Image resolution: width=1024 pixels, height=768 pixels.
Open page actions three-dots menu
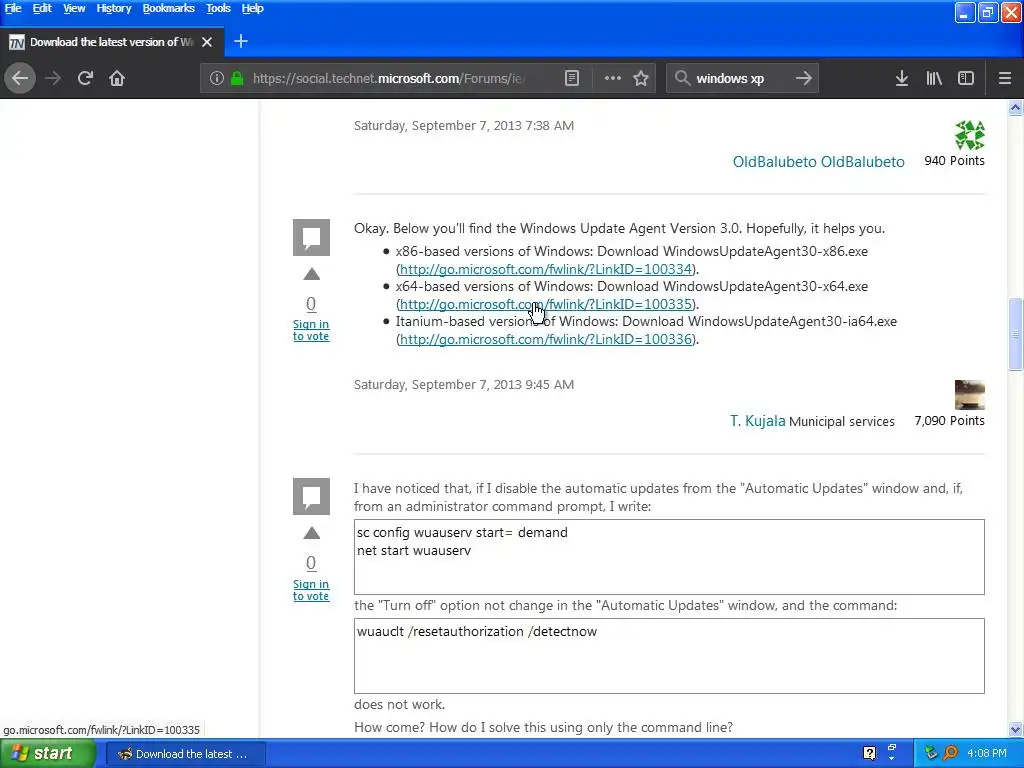pos(613,78)
